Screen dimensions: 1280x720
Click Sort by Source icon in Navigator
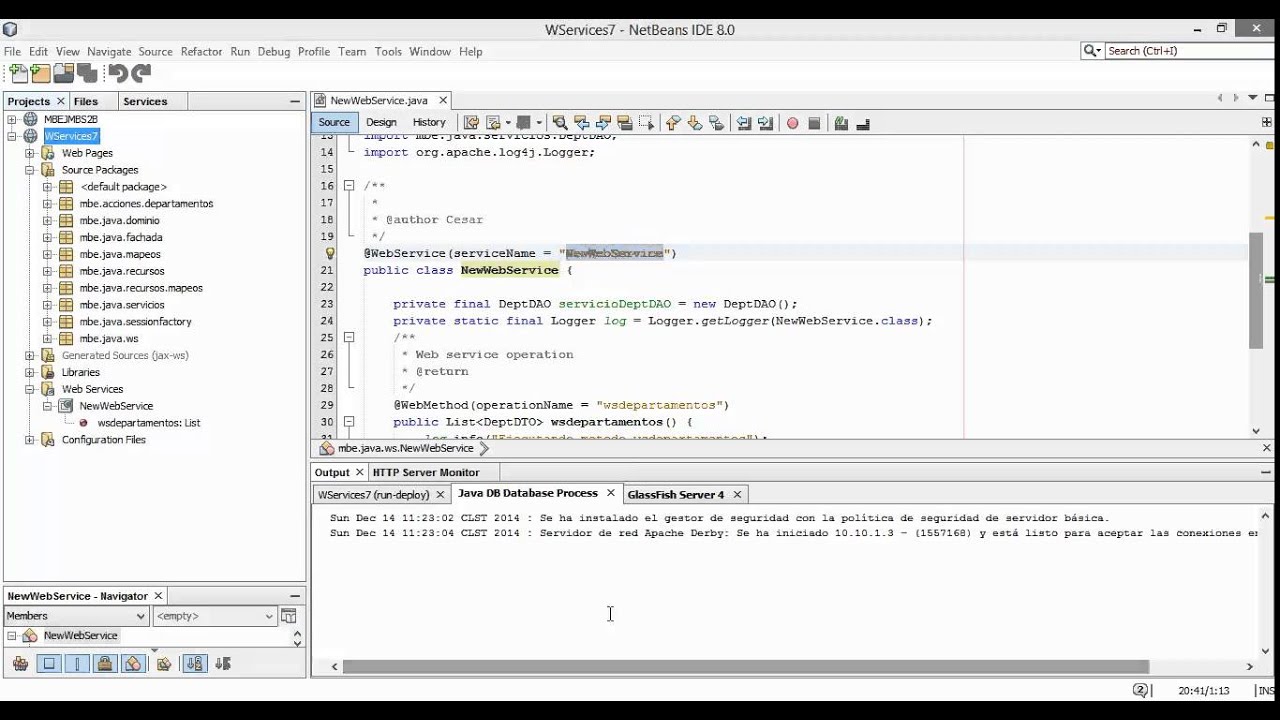tap(222, 663)
